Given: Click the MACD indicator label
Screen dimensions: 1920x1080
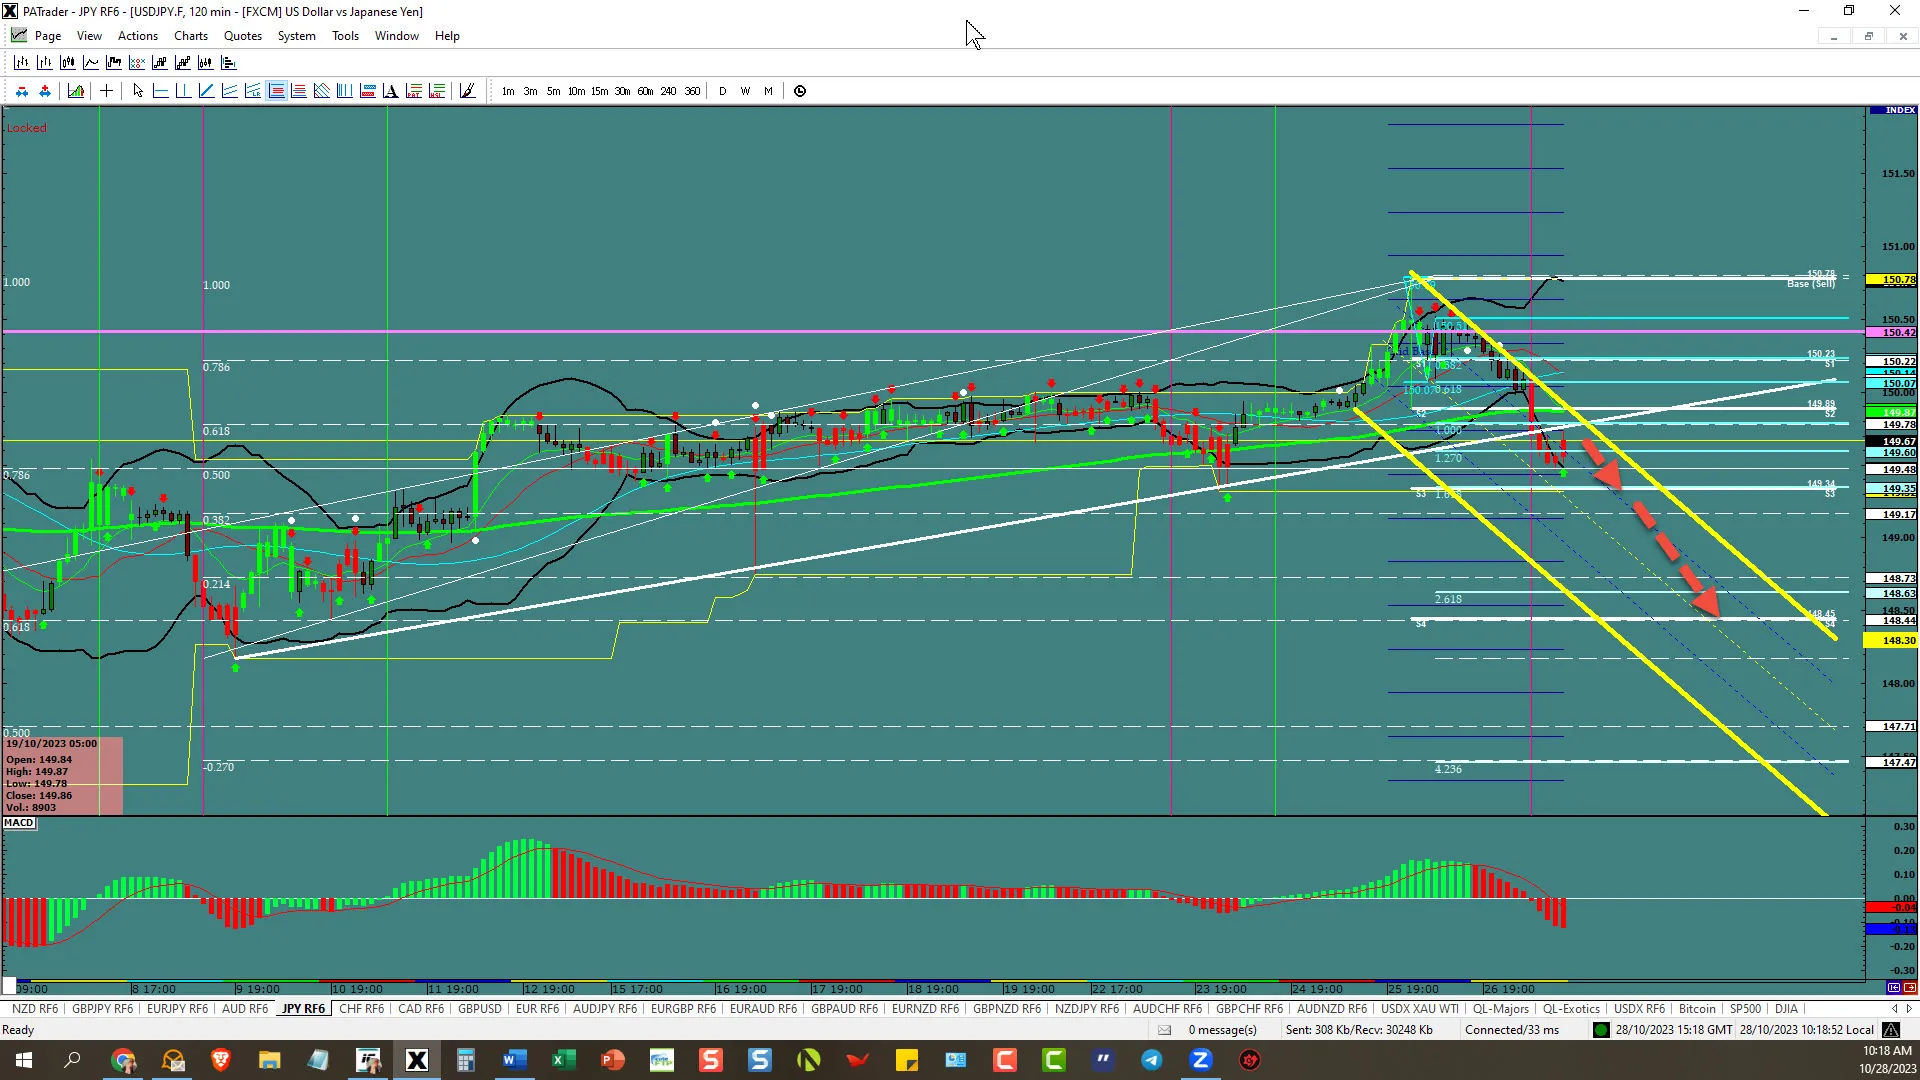Looking at the screenshot, I should coord(19,823).
